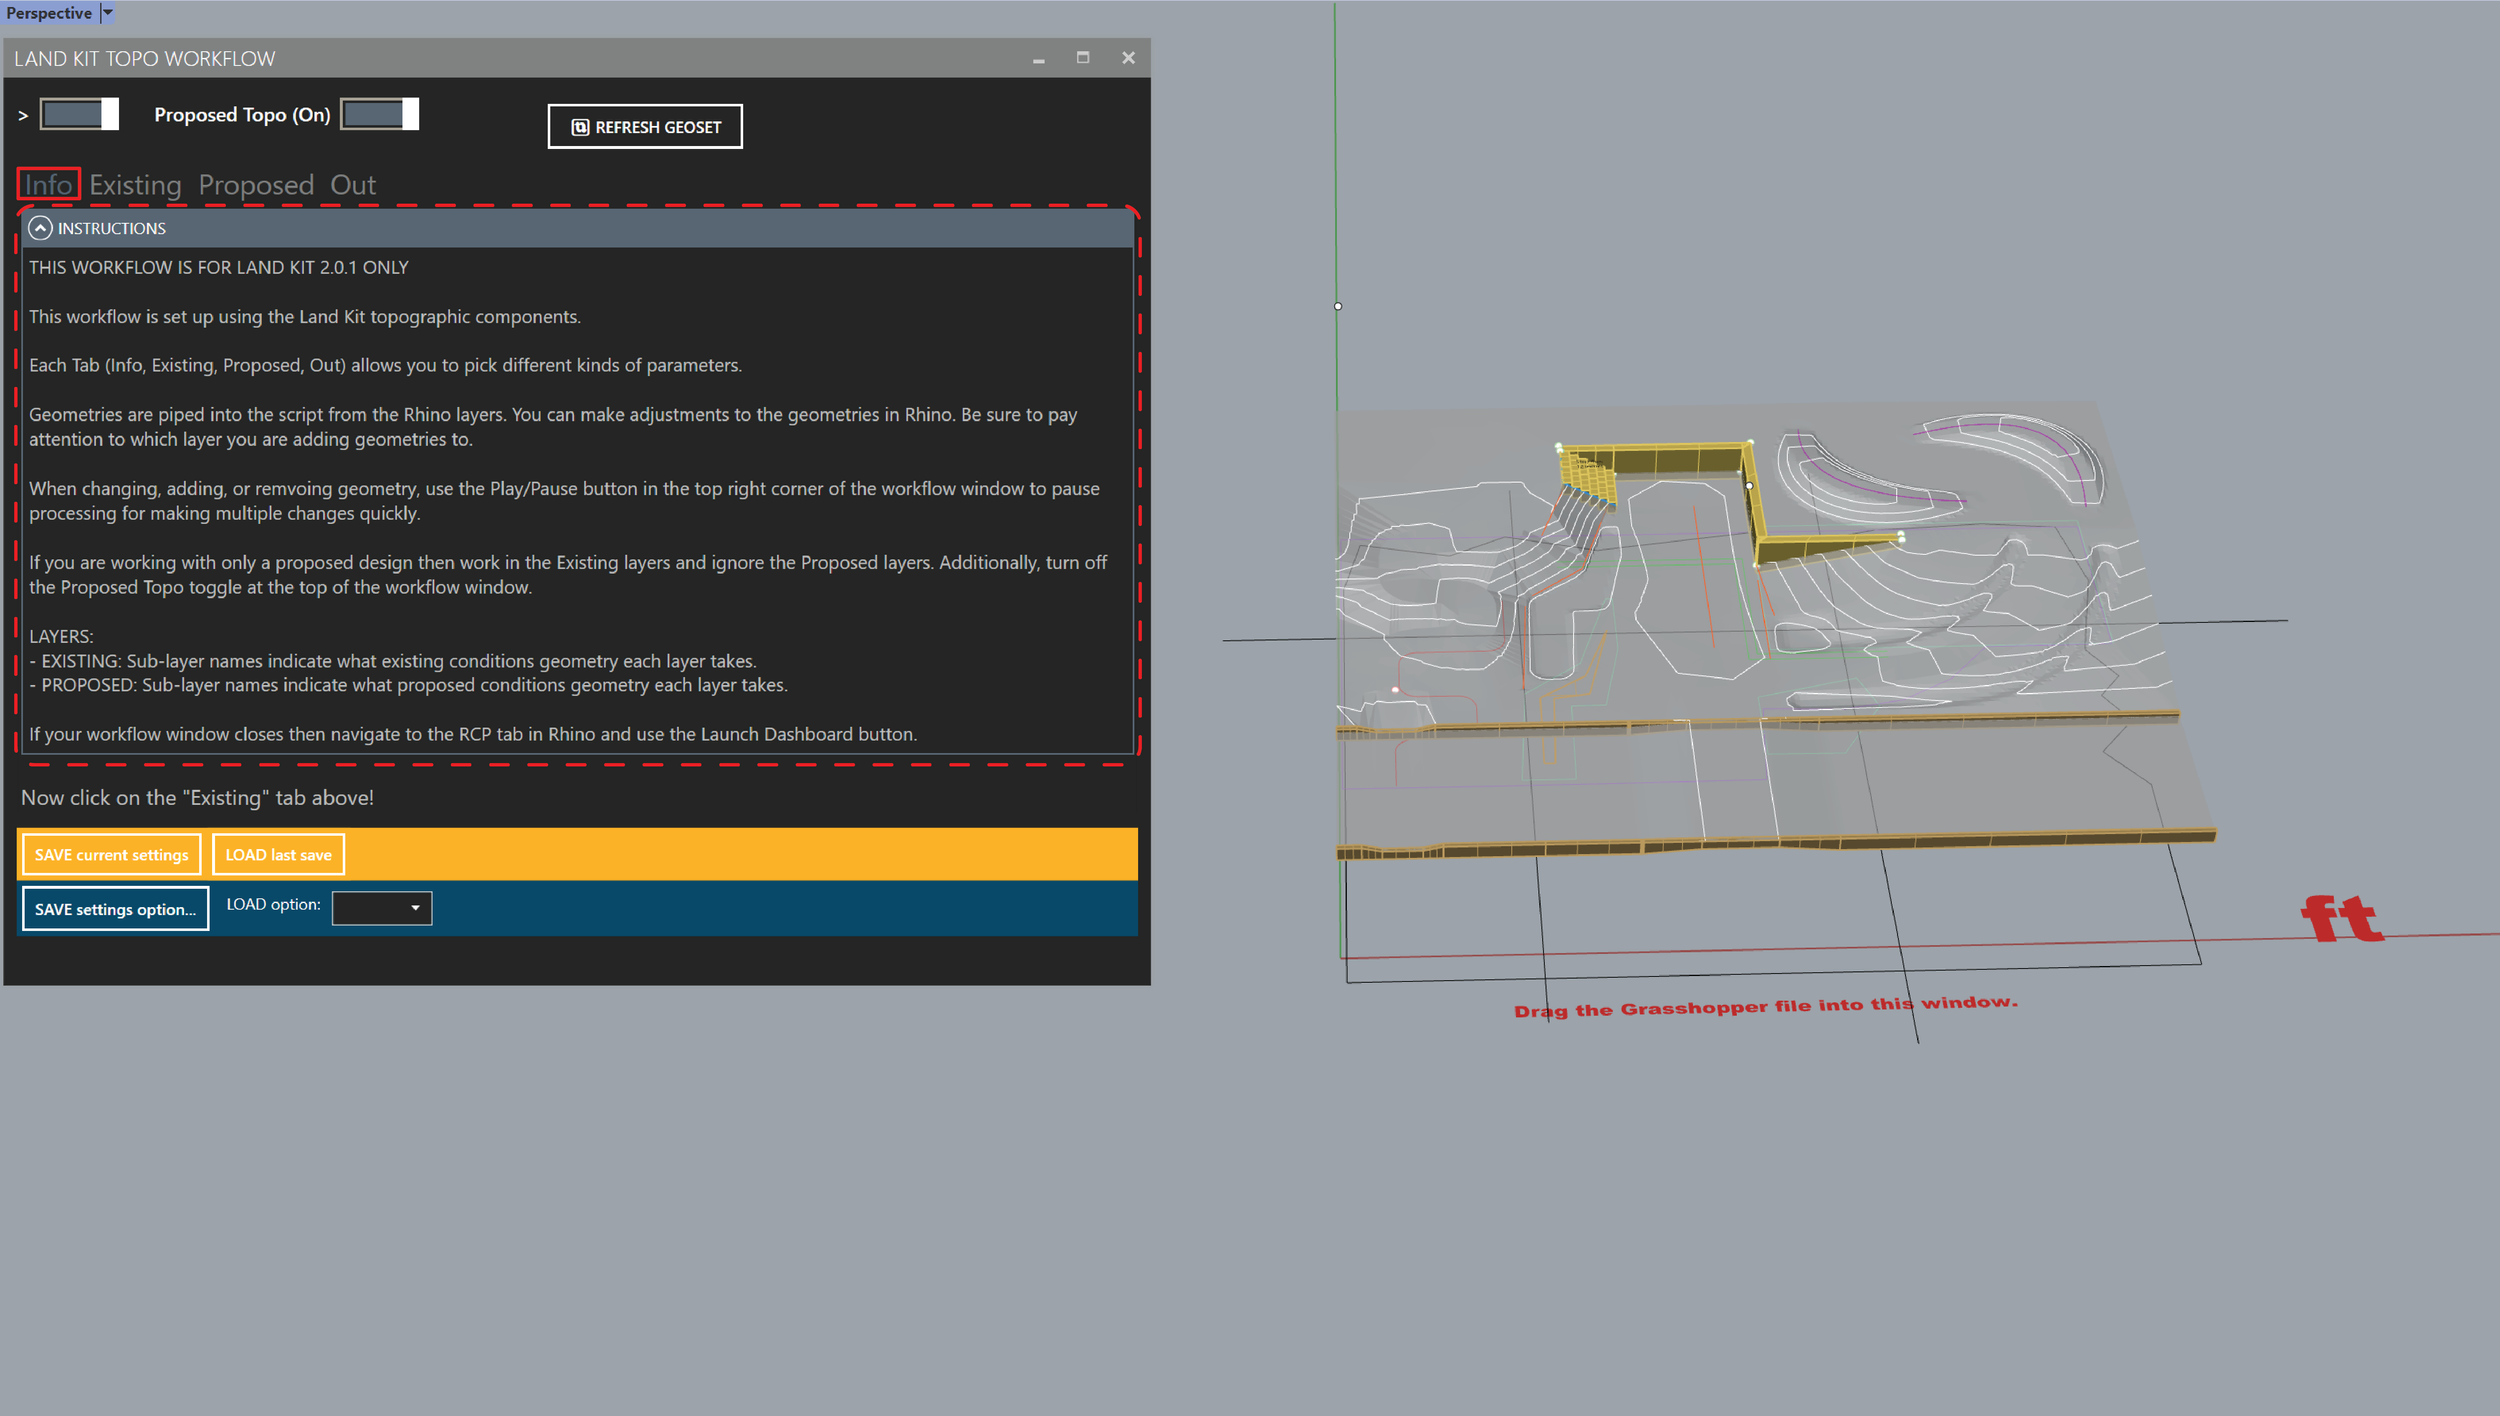The height and width of the screenshot is (1416, 2500).
Task: Click LOAD last save button
Action: click(x=278, y=855)
